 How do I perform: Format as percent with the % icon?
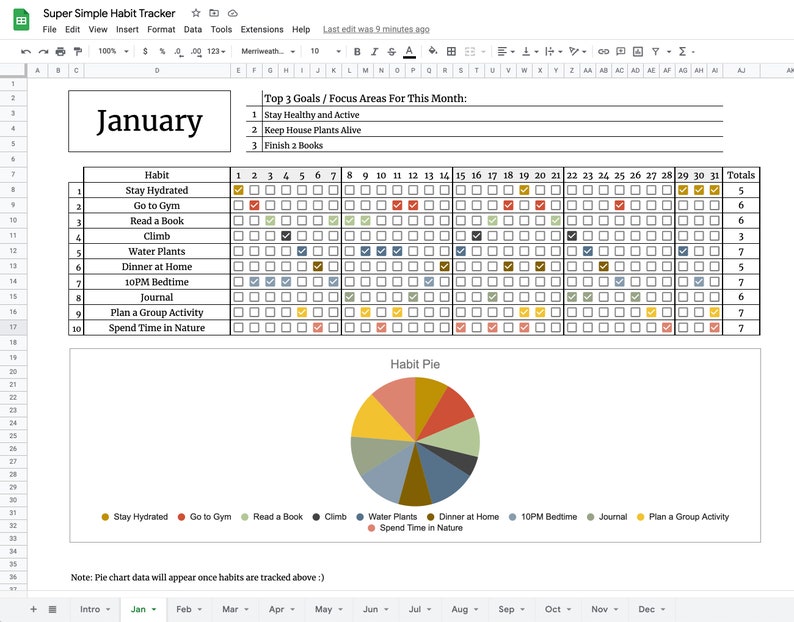click(x=162, y=51)
